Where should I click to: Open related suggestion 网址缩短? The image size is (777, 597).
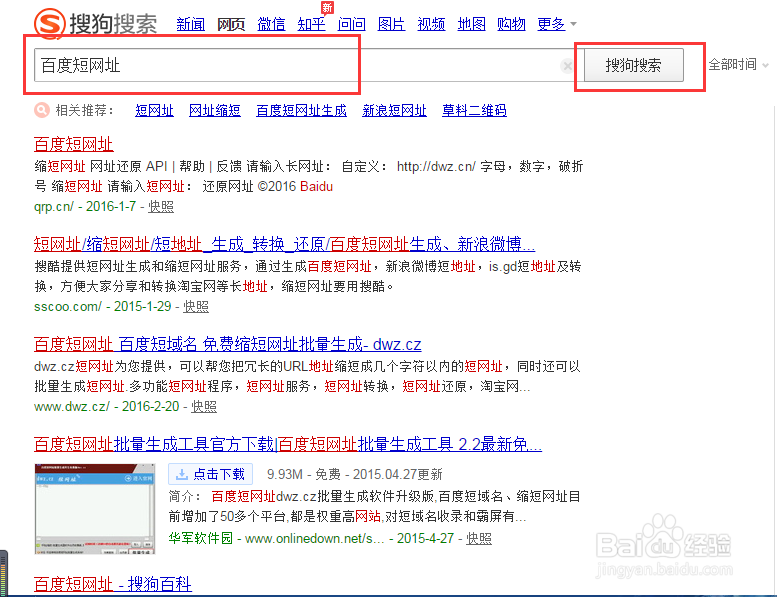coord(215,110)
